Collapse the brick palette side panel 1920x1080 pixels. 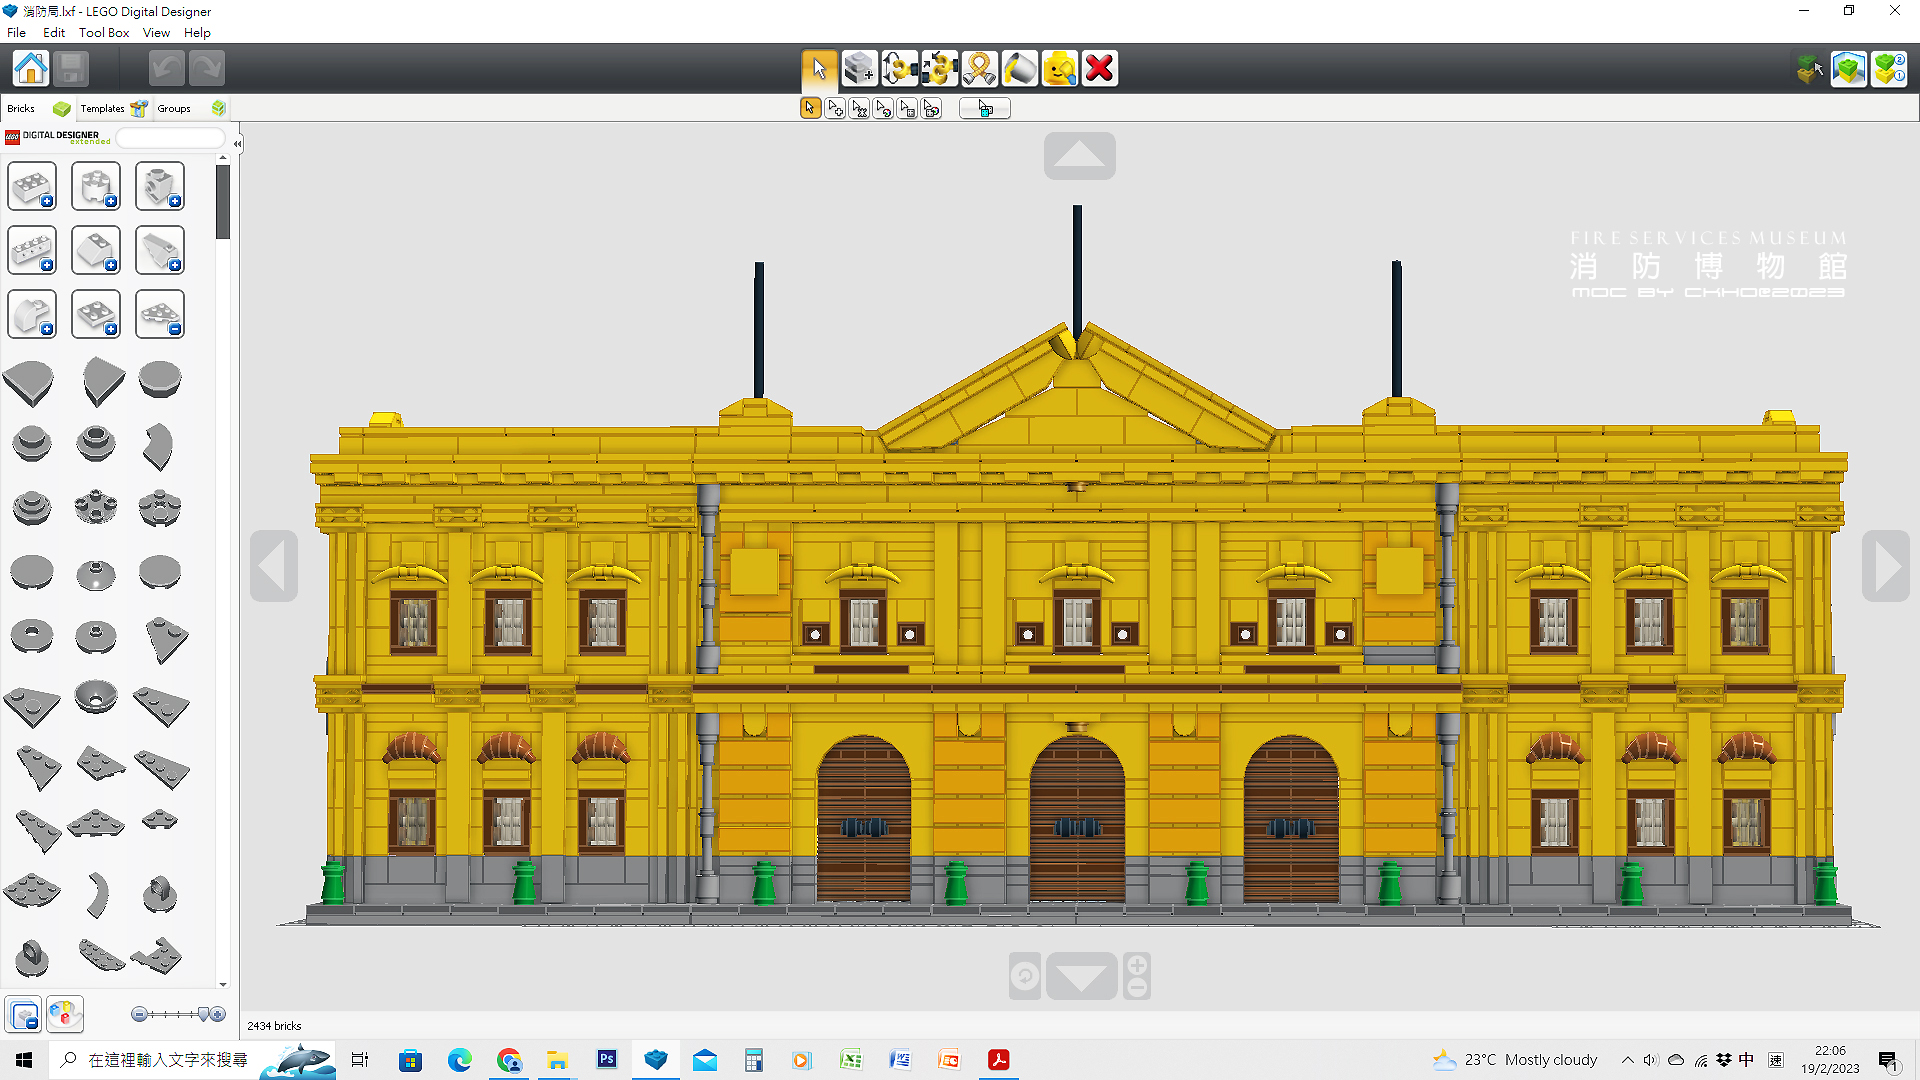[237, 144]
